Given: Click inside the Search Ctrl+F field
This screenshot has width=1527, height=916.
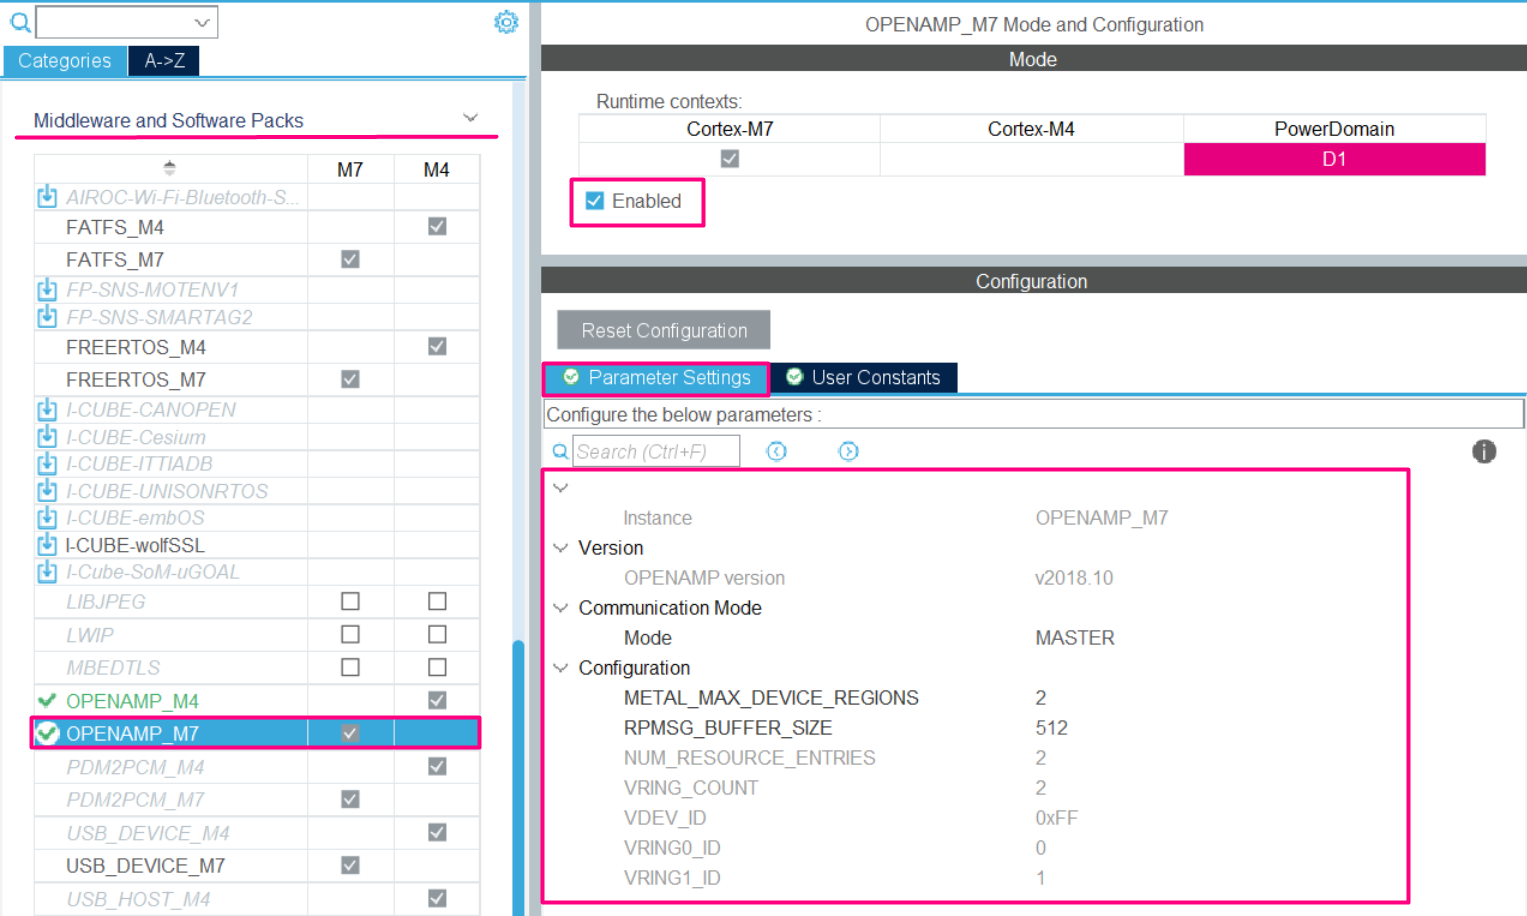Looking at the screenshot, I should pos(655,451).
